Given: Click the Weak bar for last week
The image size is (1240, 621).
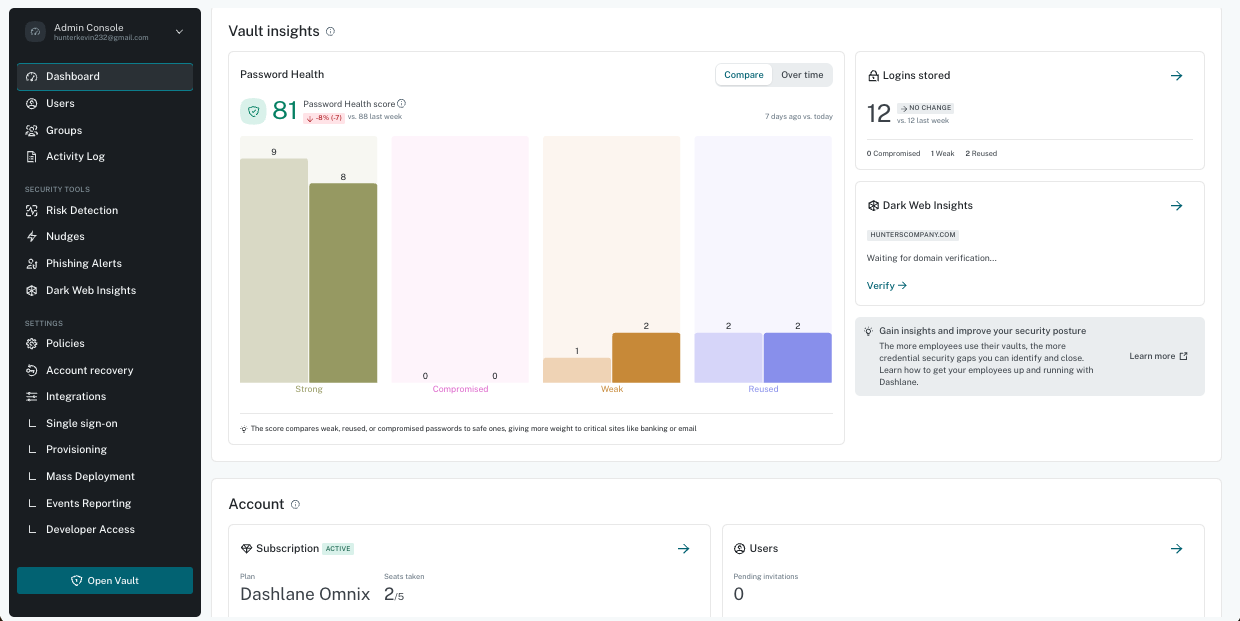Looking at the screenshot, I should [x=577, y=370].
